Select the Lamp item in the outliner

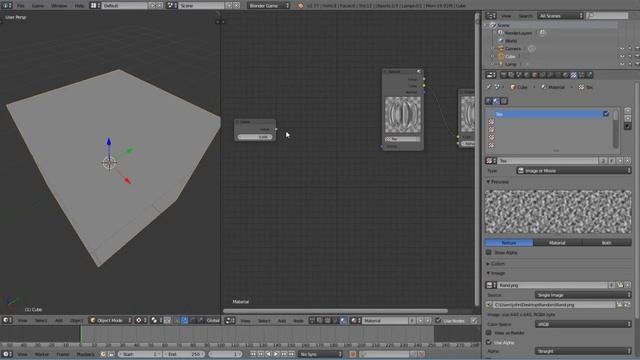(x=511, y=64)
